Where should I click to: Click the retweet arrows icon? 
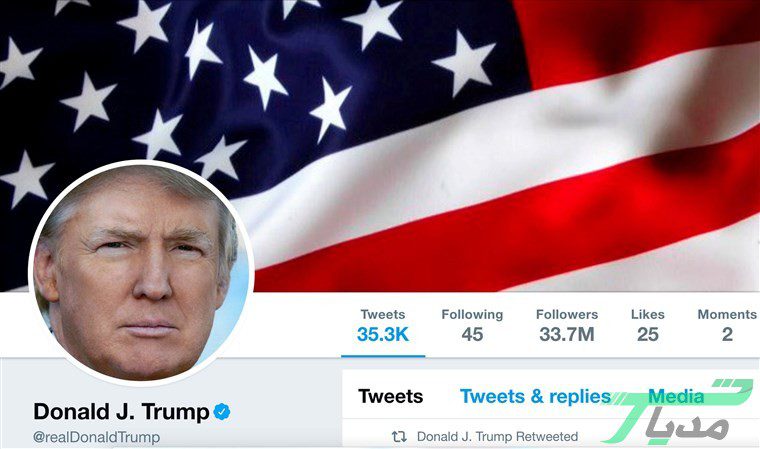tap(399, 437)
